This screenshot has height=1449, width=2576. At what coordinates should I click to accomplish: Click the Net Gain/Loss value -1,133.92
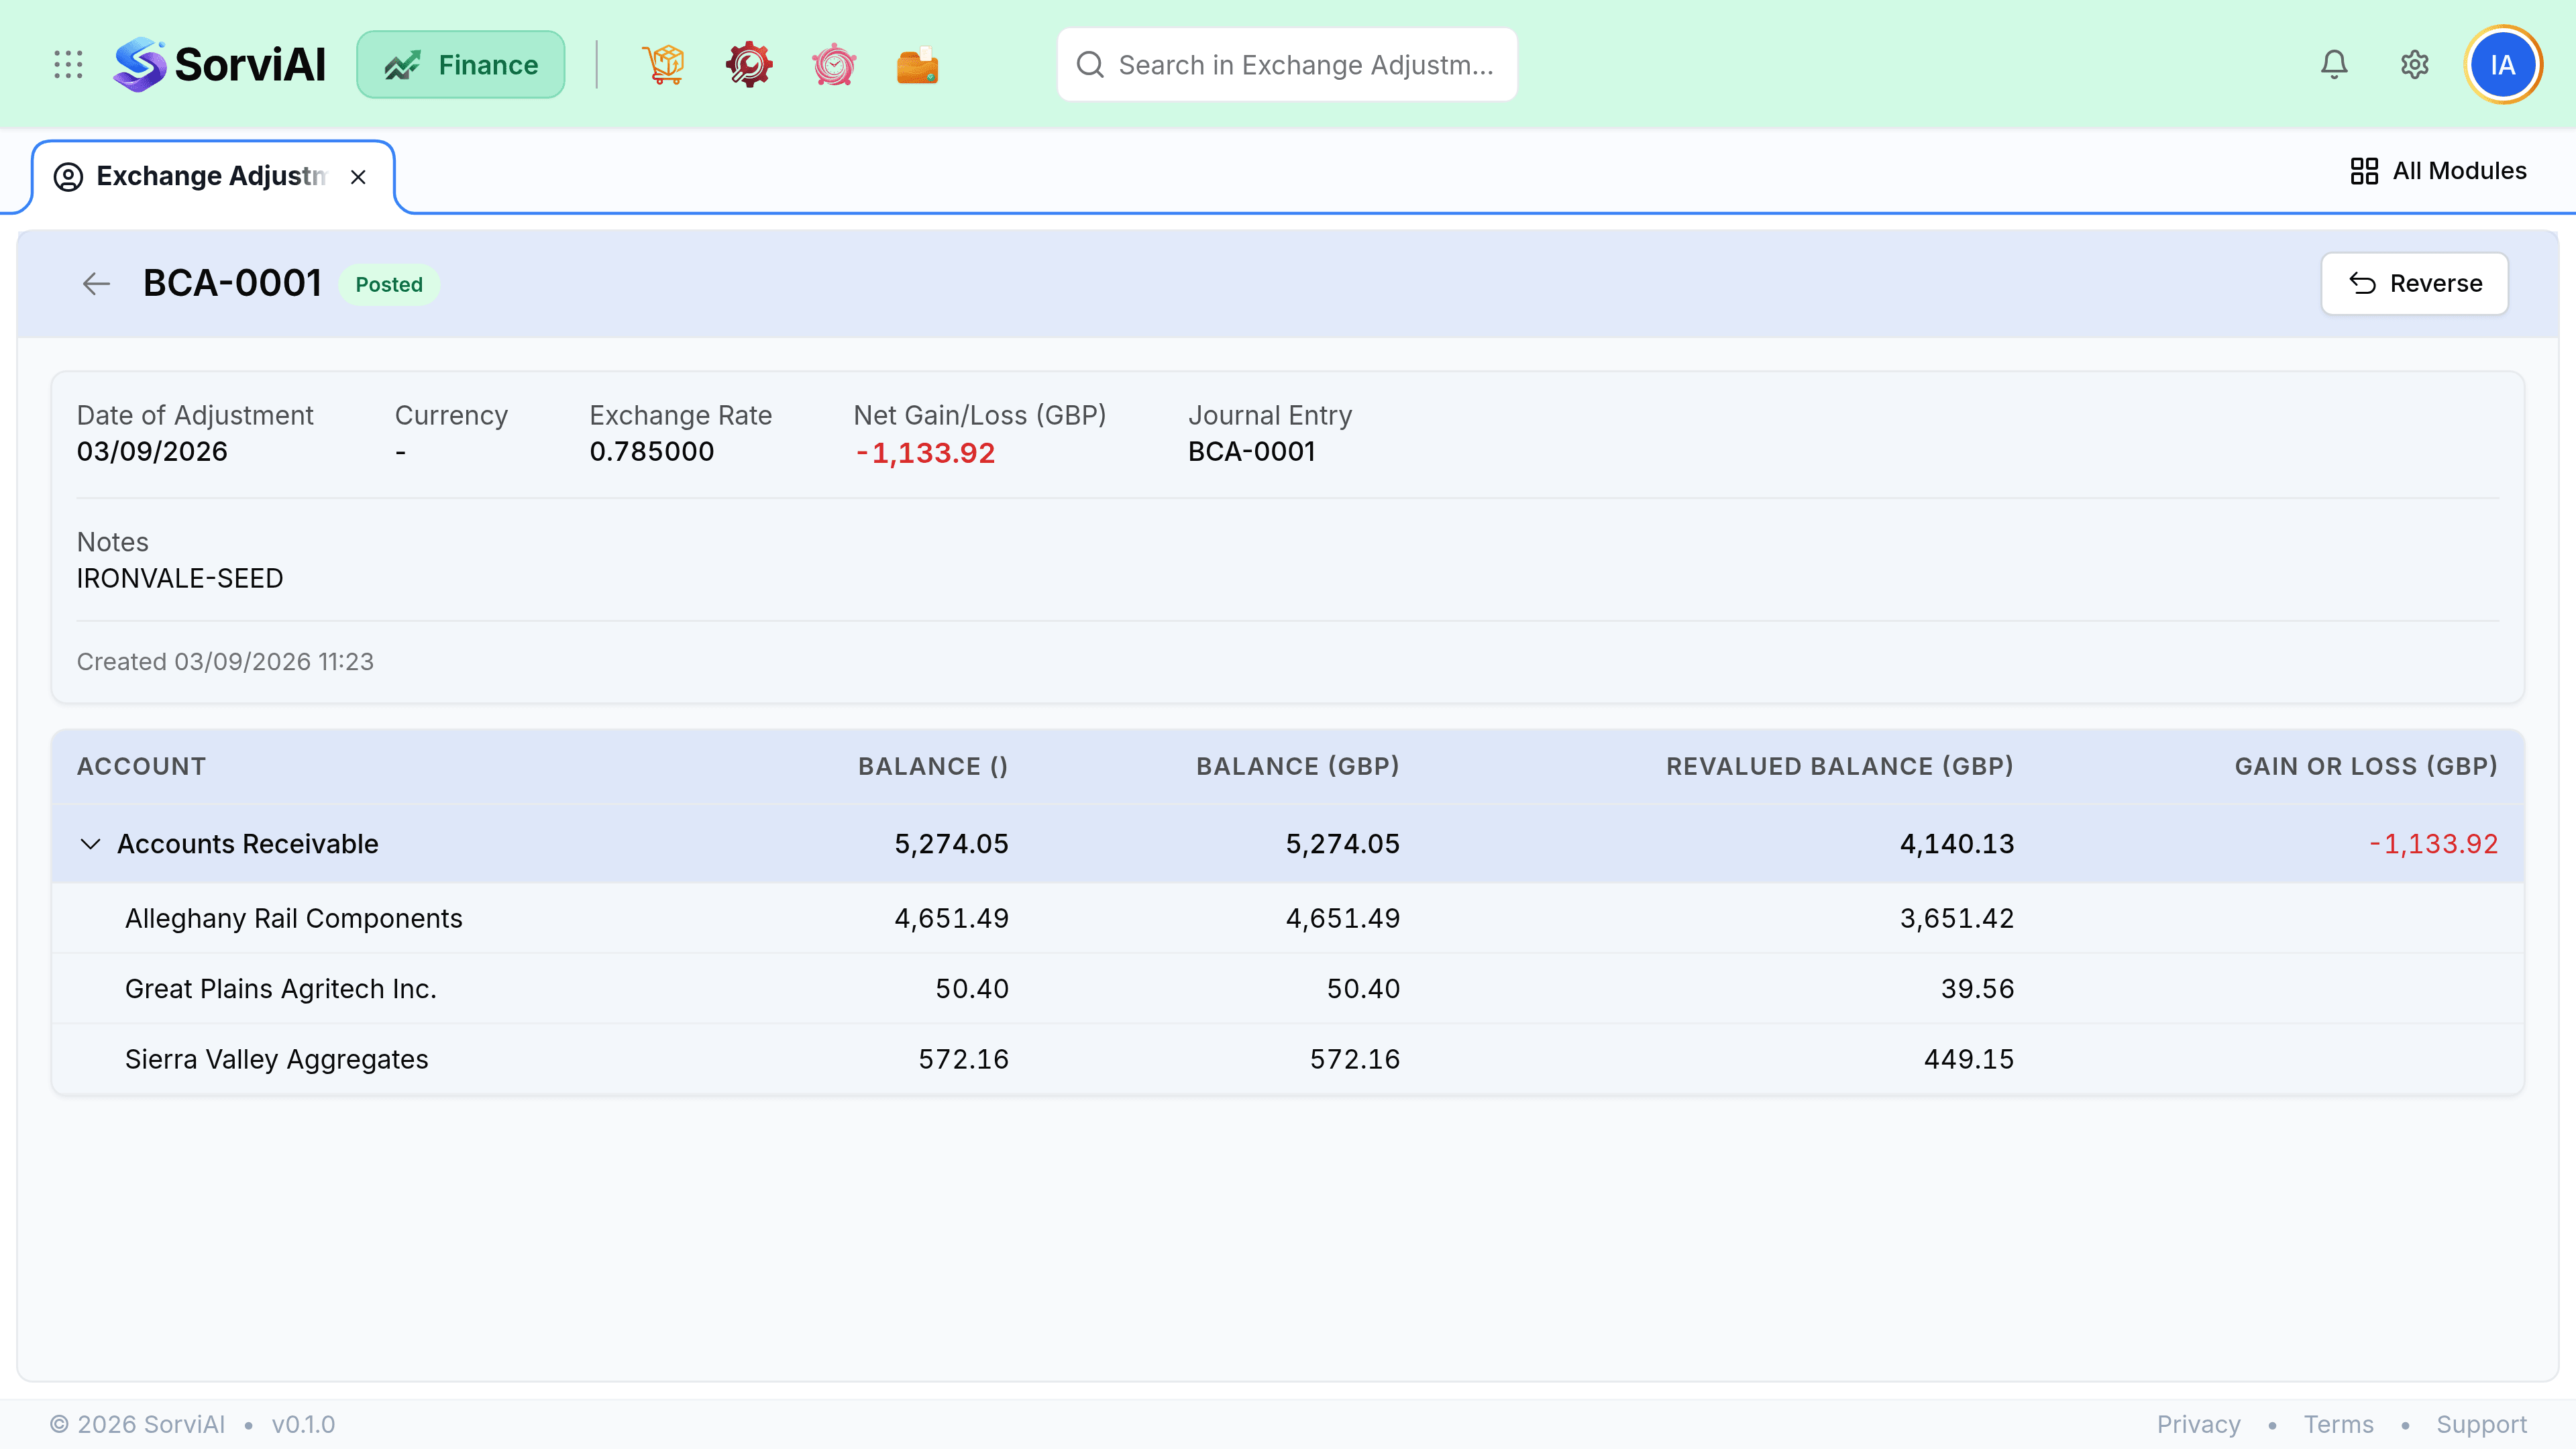point(925,453)
